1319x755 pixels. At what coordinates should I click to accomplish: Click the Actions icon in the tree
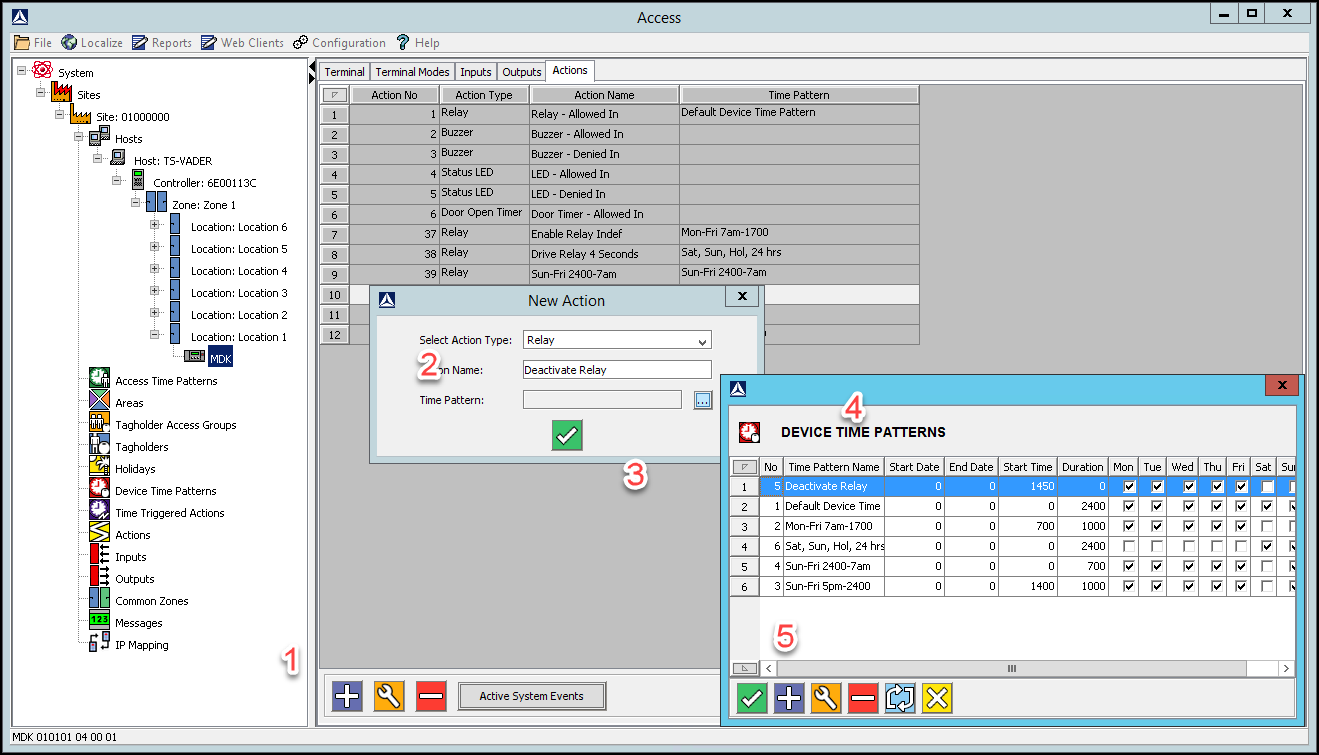(99, 534)
